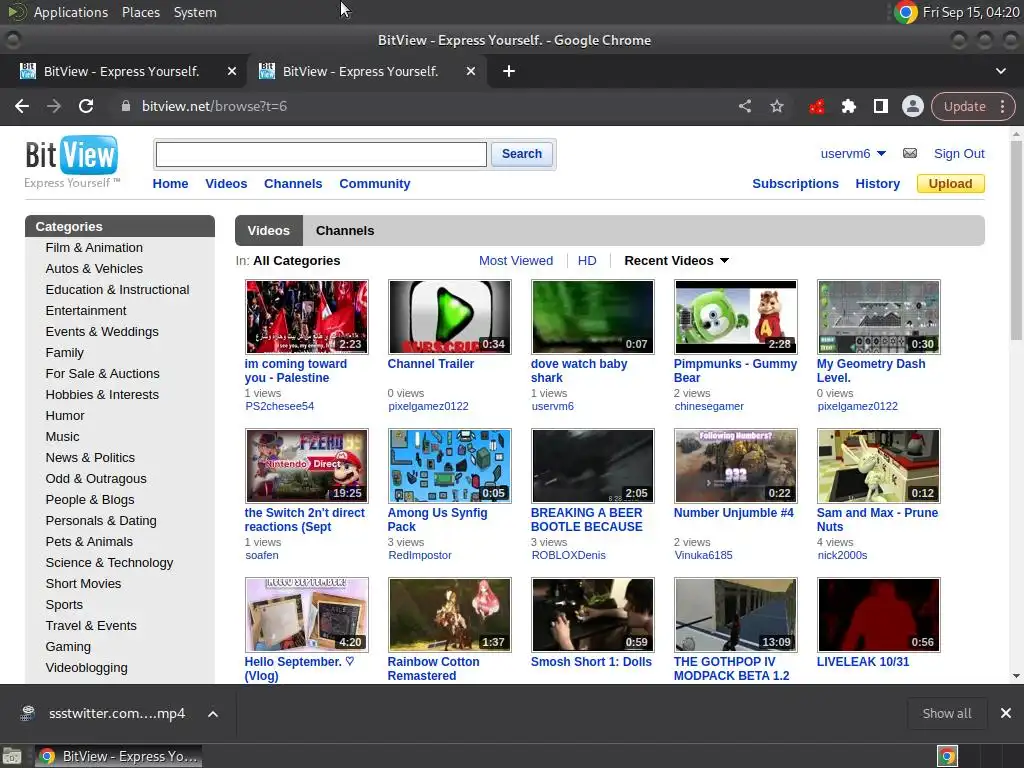Click the Chrome Update button
Viewport: 1024px width, 768px height.
(x=965, y=106)
